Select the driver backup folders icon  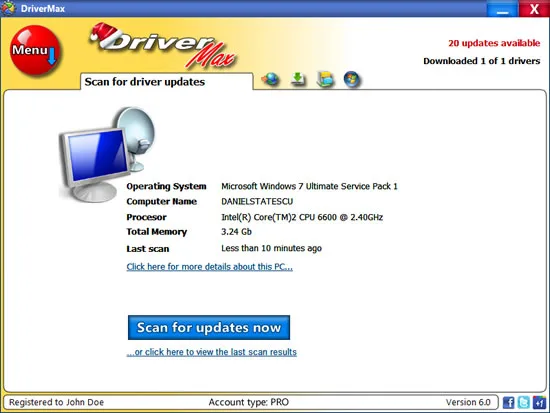coord(325,79)
